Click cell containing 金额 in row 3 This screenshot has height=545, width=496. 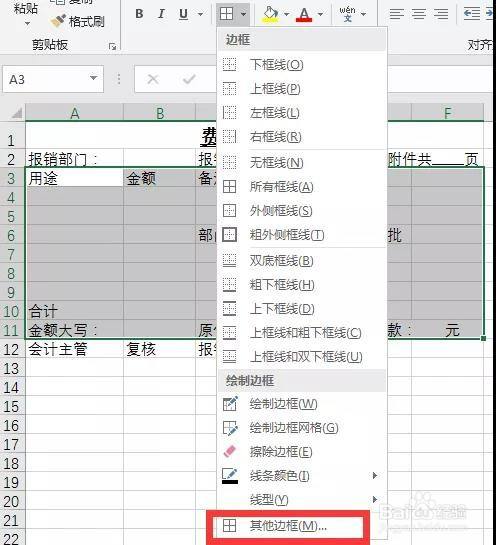click(x=160, y=178)
